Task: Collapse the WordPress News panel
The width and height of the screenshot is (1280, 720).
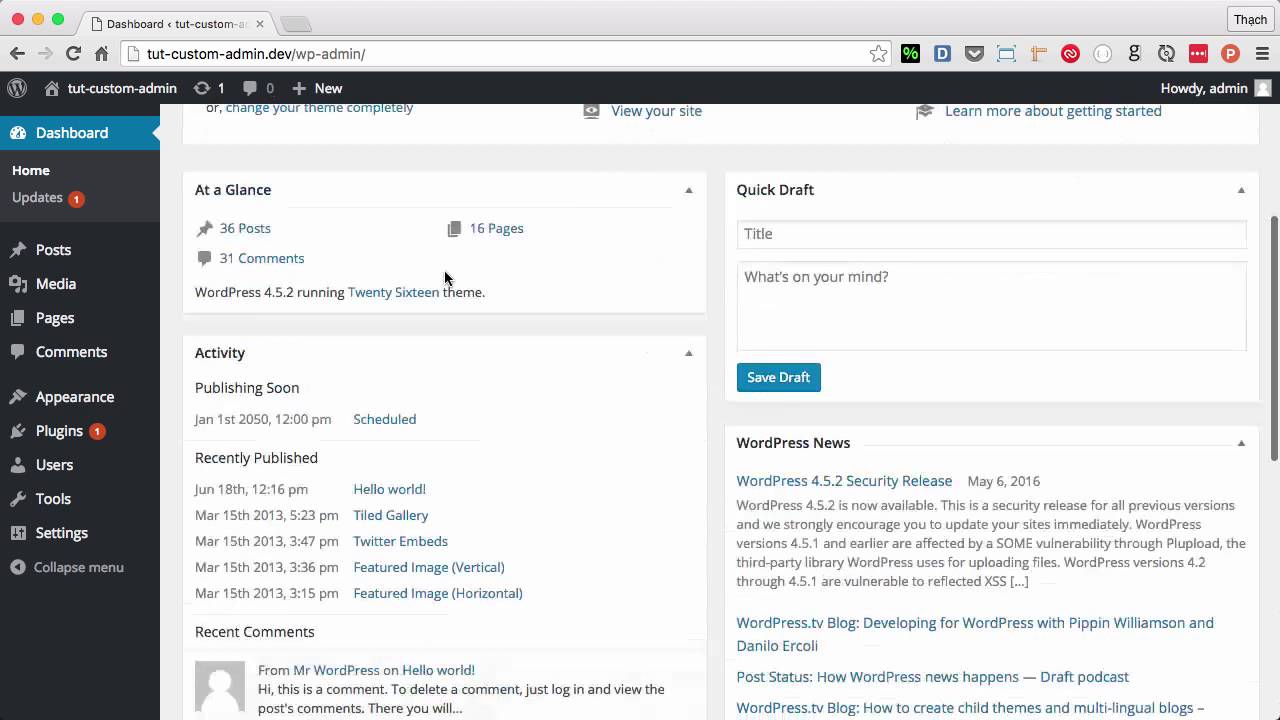Action: (x=1241, y=443)
